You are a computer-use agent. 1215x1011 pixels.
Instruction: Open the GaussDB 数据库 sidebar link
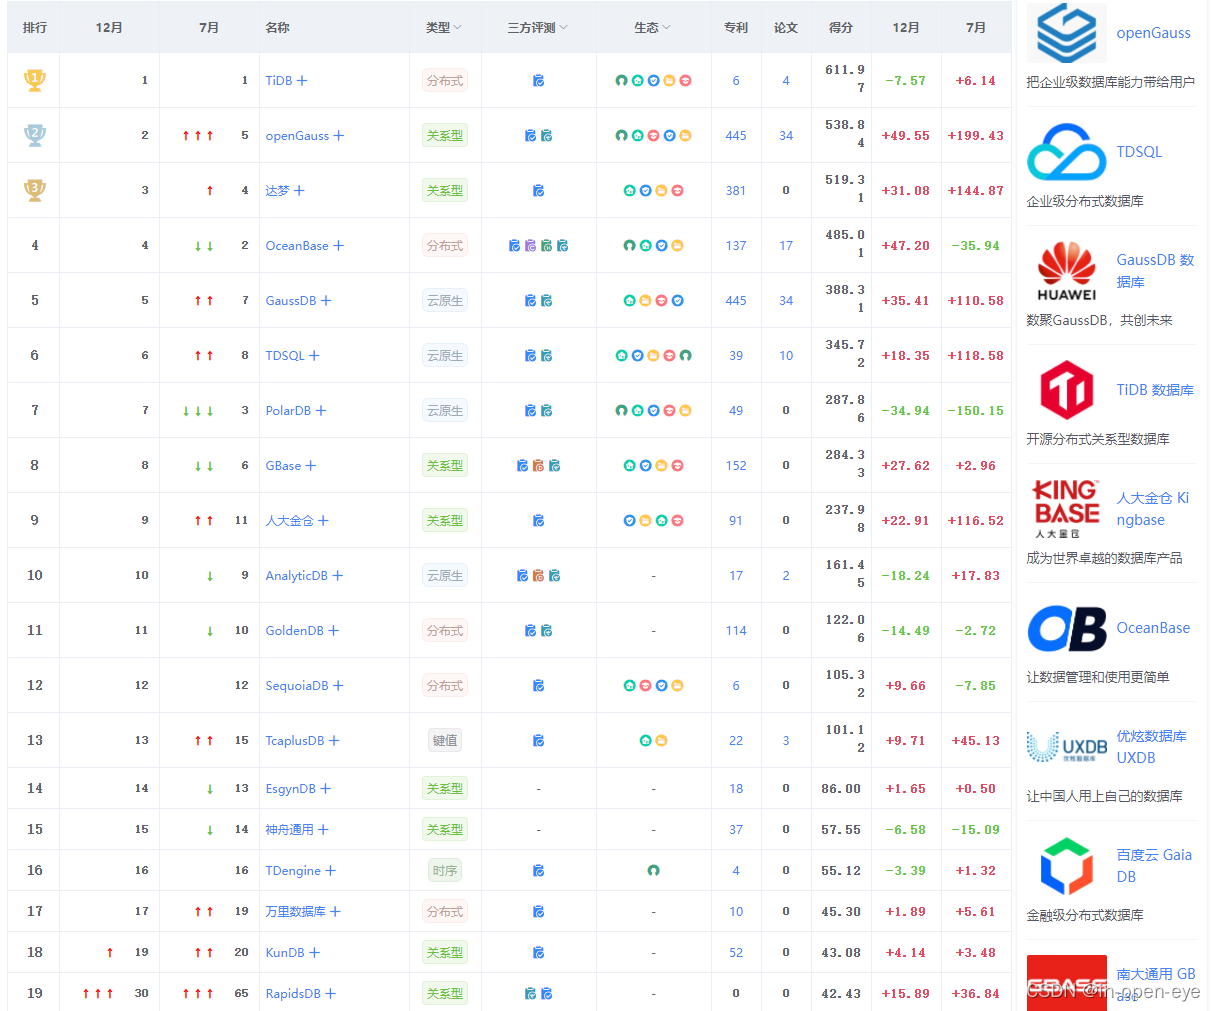click(x=1155, y=271)
